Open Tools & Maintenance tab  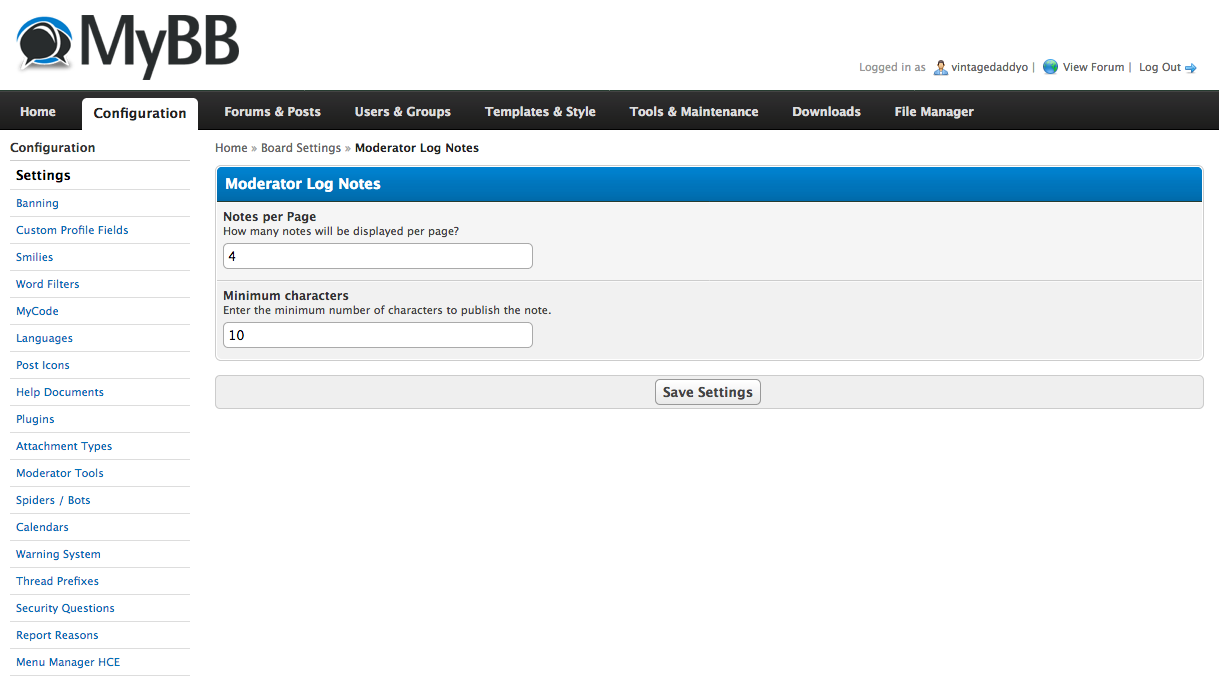694,112
